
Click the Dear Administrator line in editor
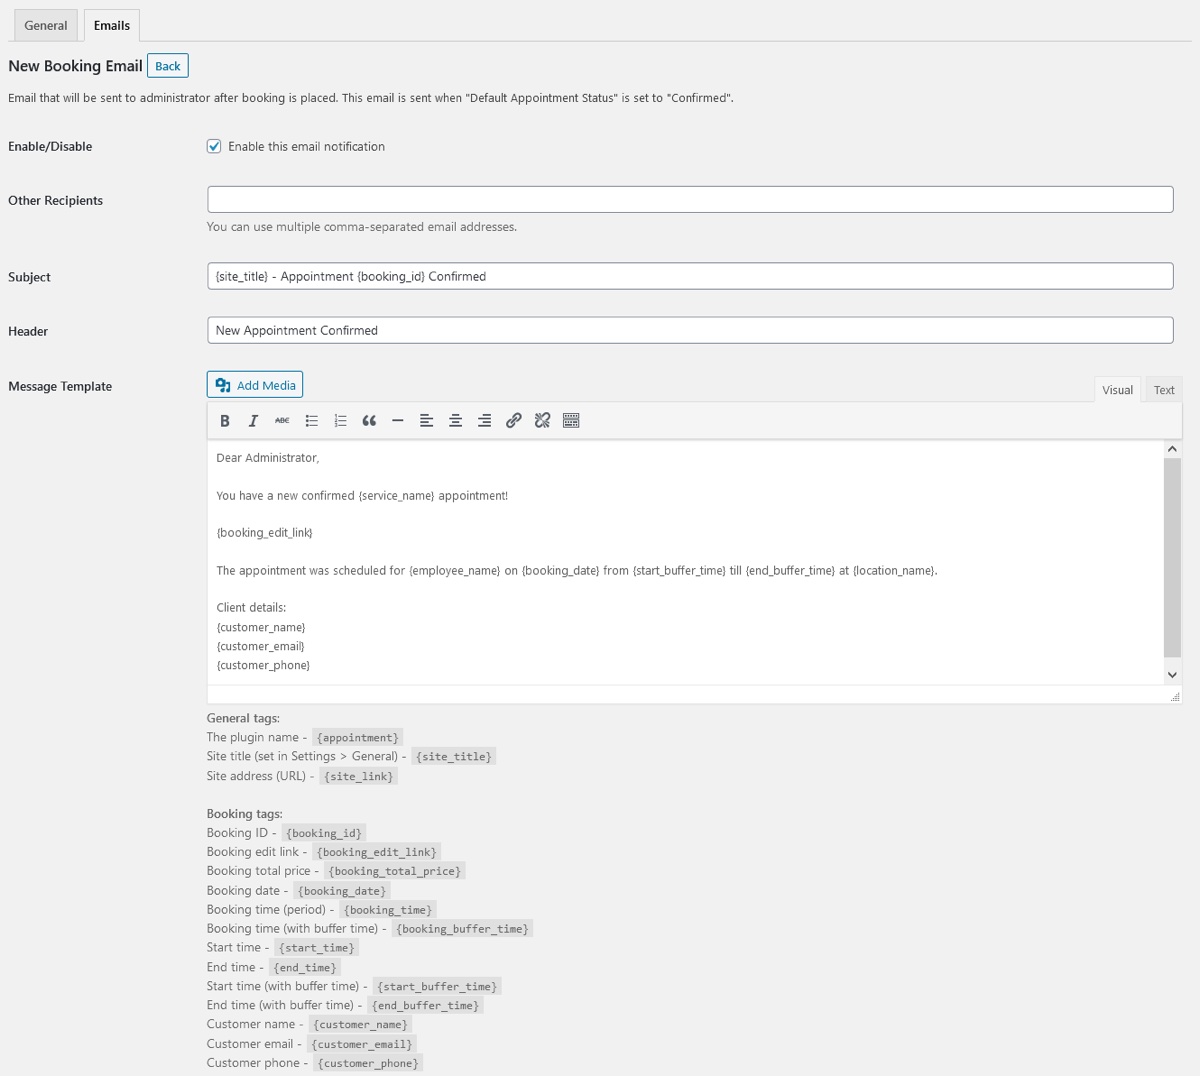(x=267, y=458)
